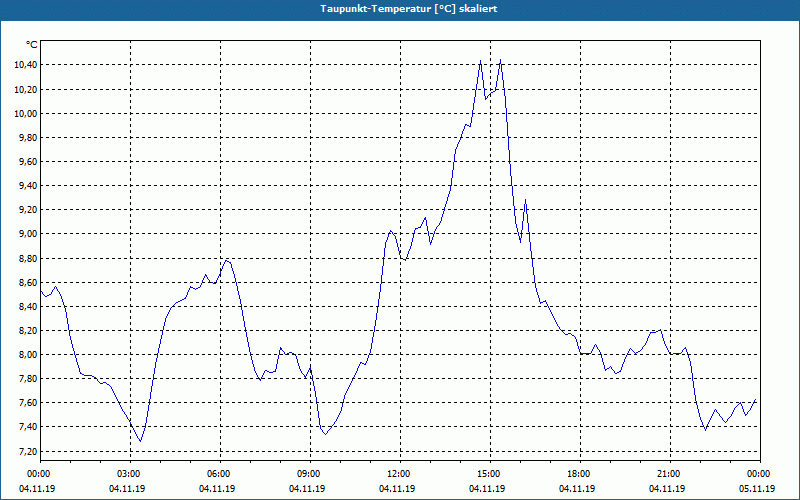Click the 8,00 axis value

coord(29,355)
